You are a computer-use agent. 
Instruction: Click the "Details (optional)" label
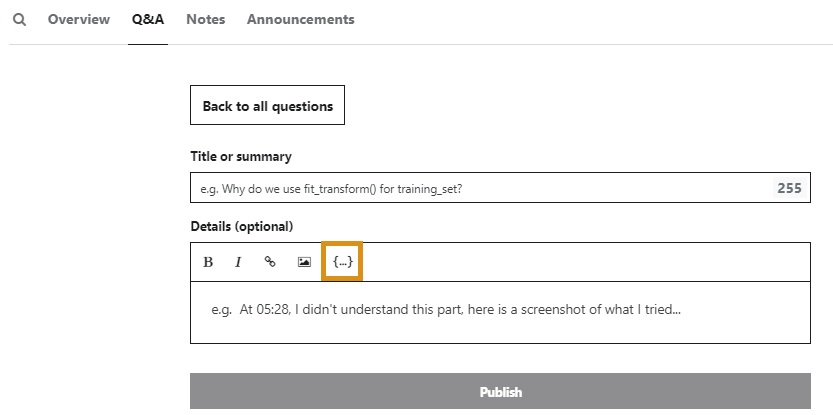(241, 226)
